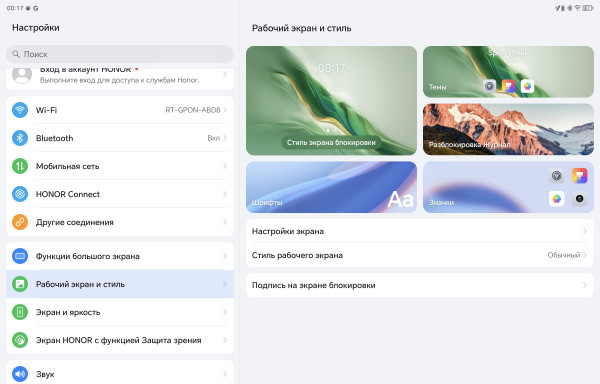This screenshot has width=600, height=384.
Task: Tap the Звук speaker icon
Action: click(x=20, y=374)
